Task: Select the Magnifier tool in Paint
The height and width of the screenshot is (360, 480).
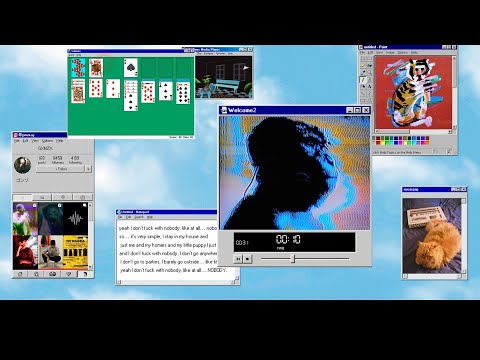Action: coord(370,73)
